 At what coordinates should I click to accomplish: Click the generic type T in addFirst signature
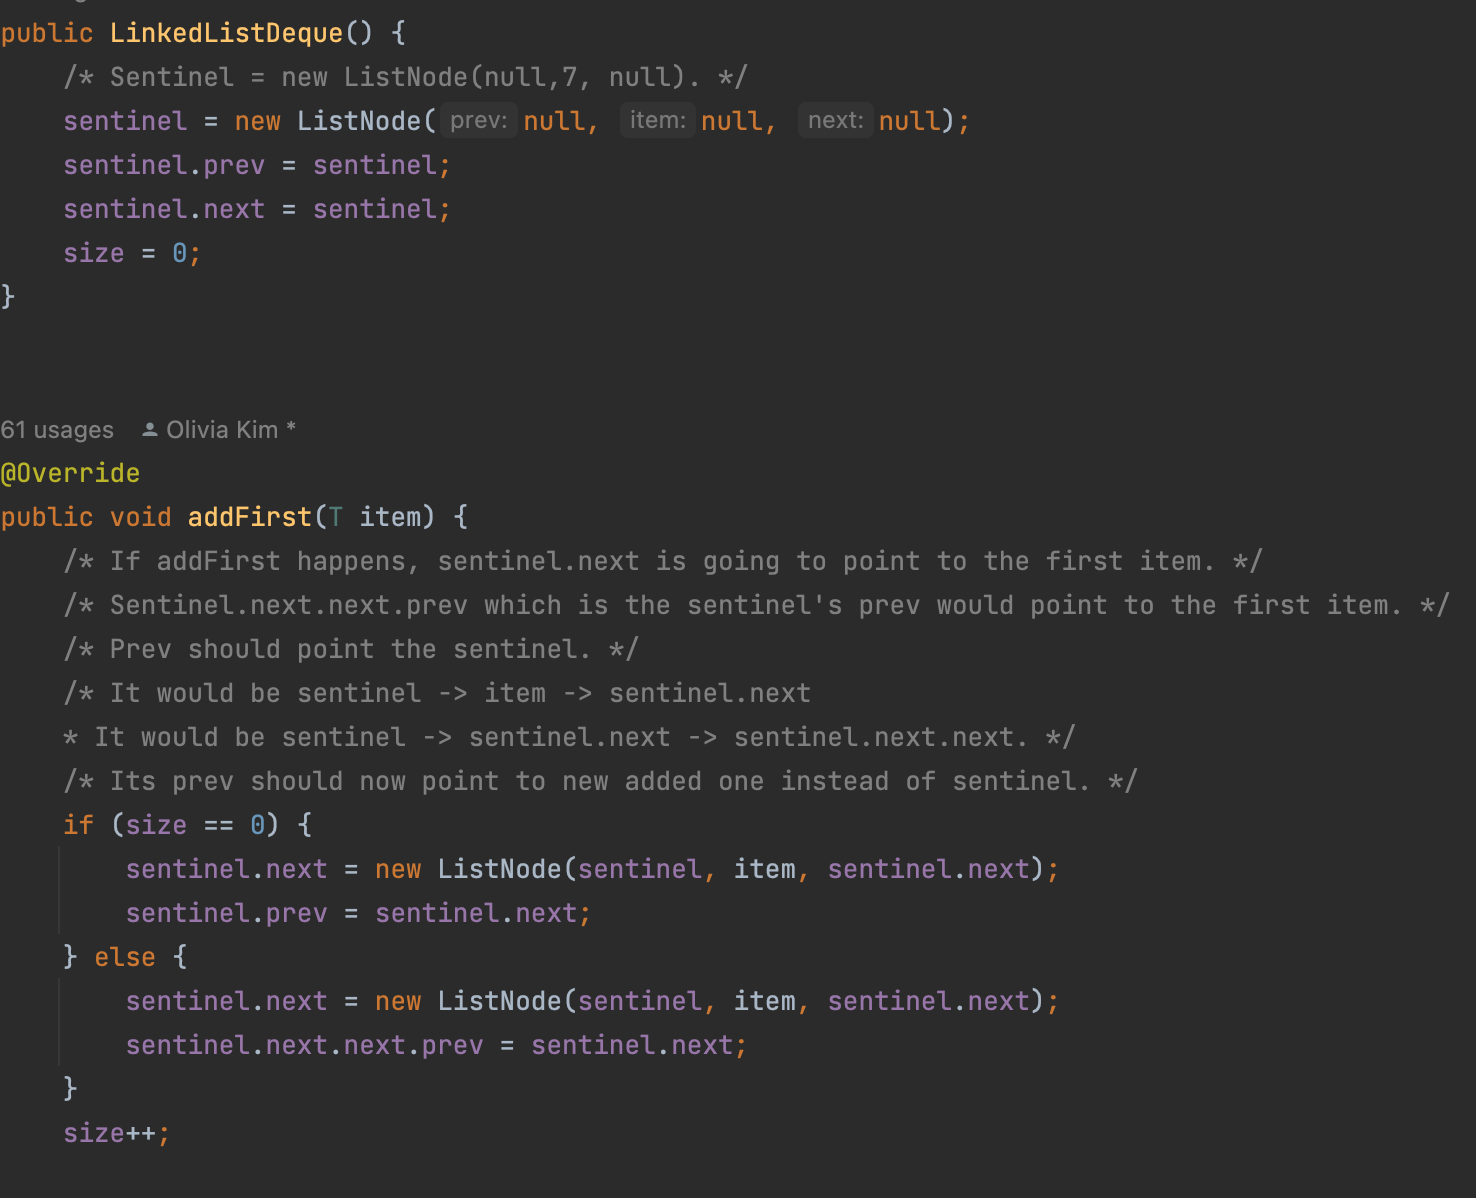click(336, 517)
